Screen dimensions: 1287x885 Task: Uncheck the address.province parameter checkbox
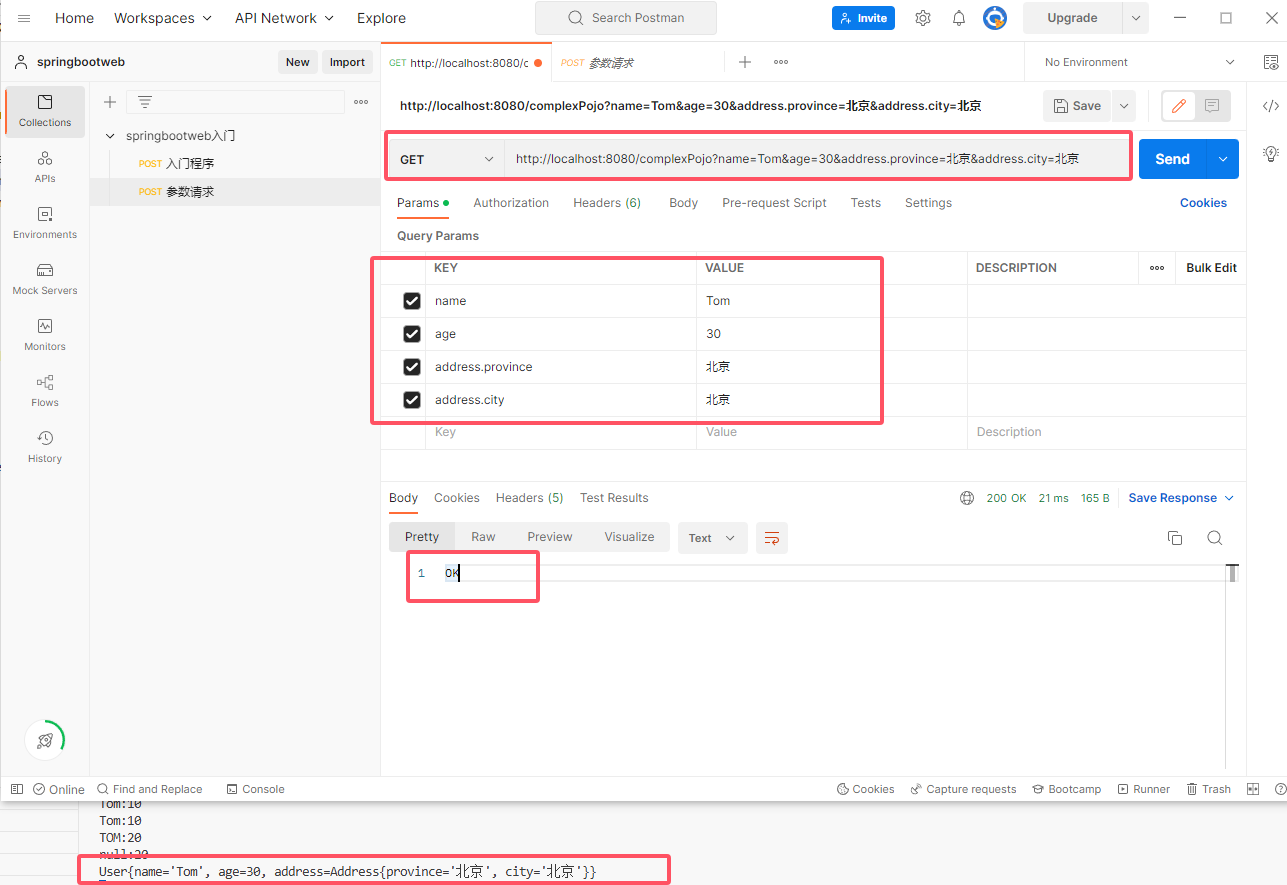411,367
